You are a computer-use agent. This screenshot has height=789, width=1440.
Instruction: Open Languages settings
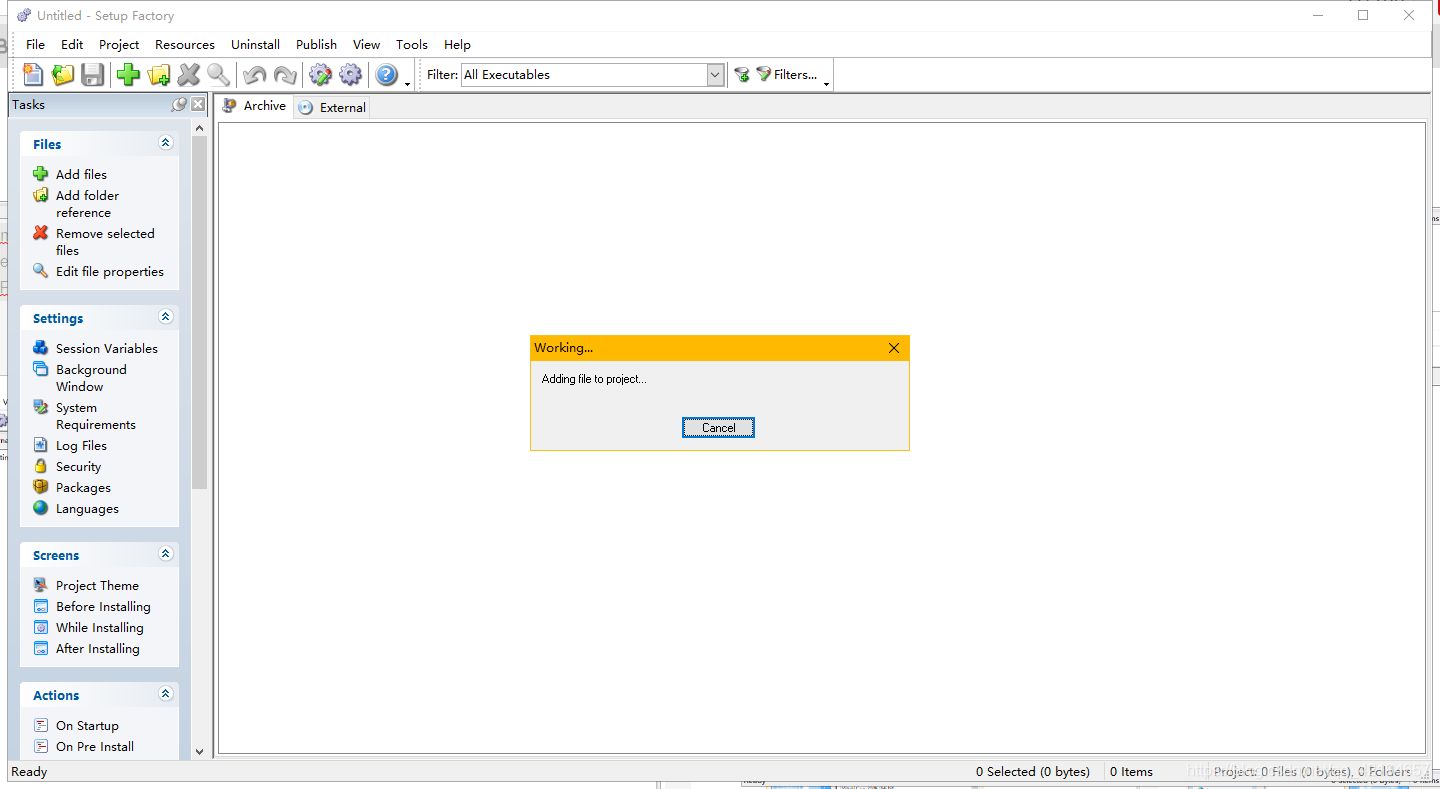coord(87,508)
